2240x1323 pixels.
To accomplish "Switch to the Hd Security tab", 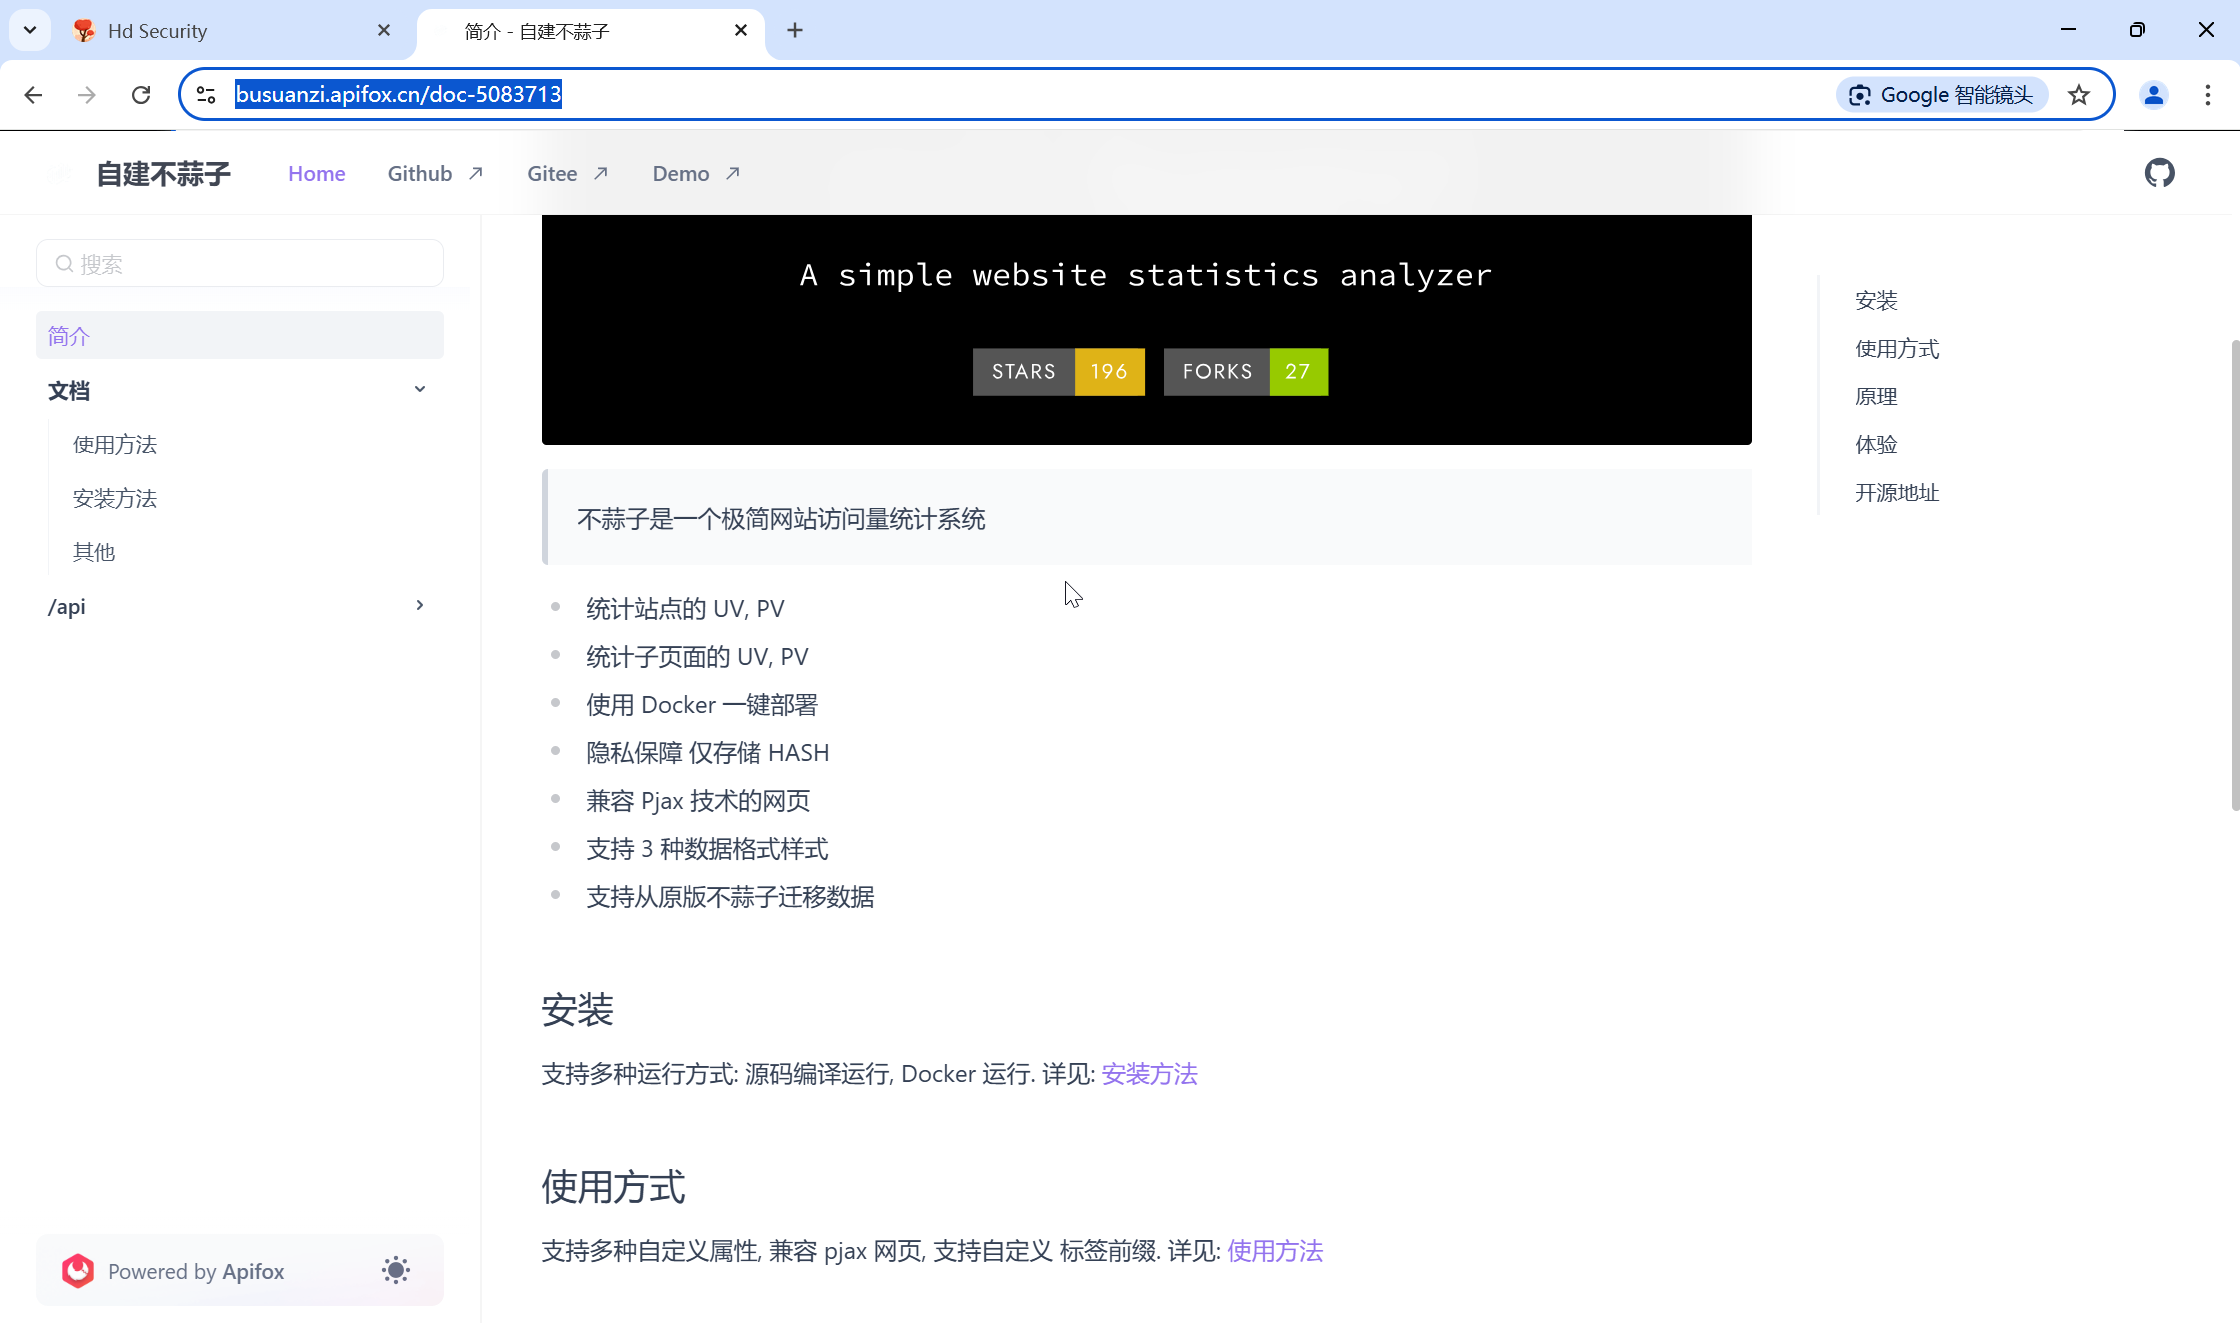I will coord(235,31).
